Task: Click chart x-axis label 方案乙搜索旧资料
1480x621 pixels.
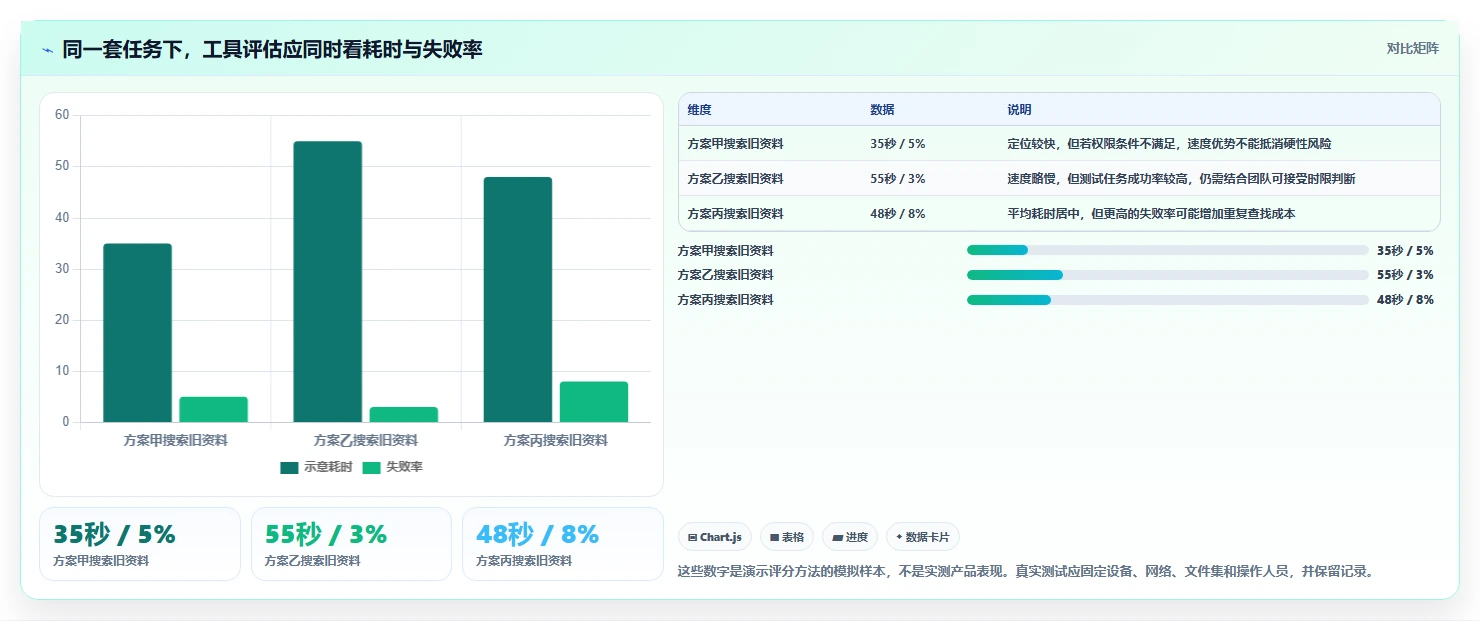Action: 365,440
